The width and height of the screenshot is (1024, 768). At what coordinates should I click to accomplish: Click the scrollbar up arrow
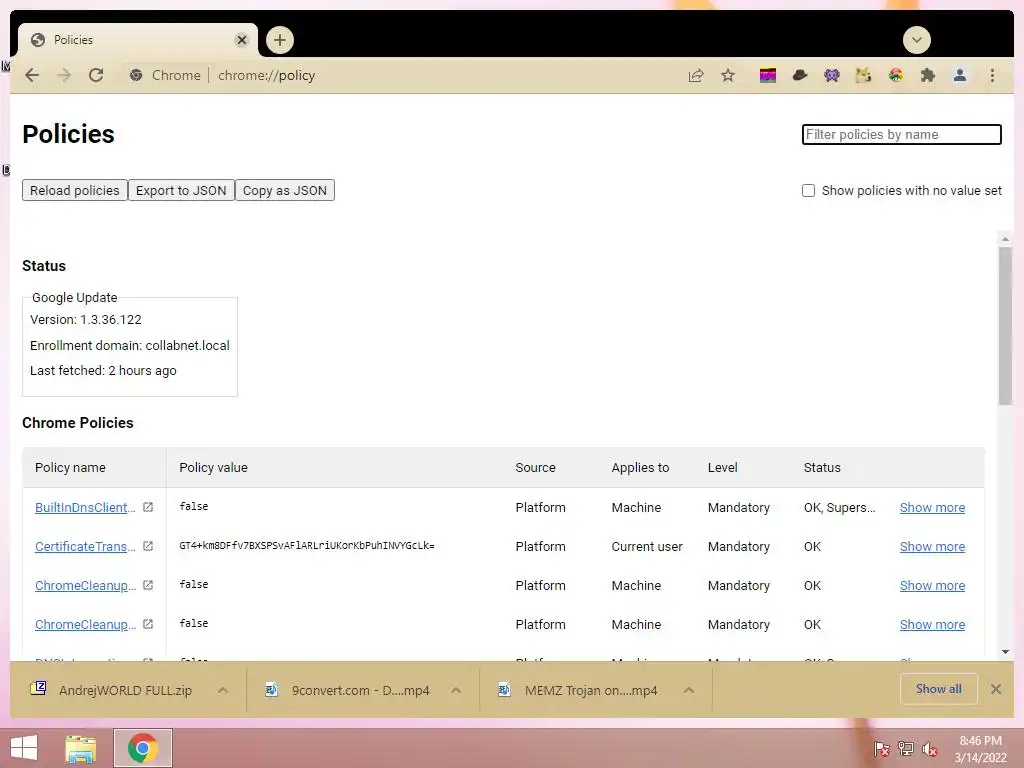(x=1005, y=239)
